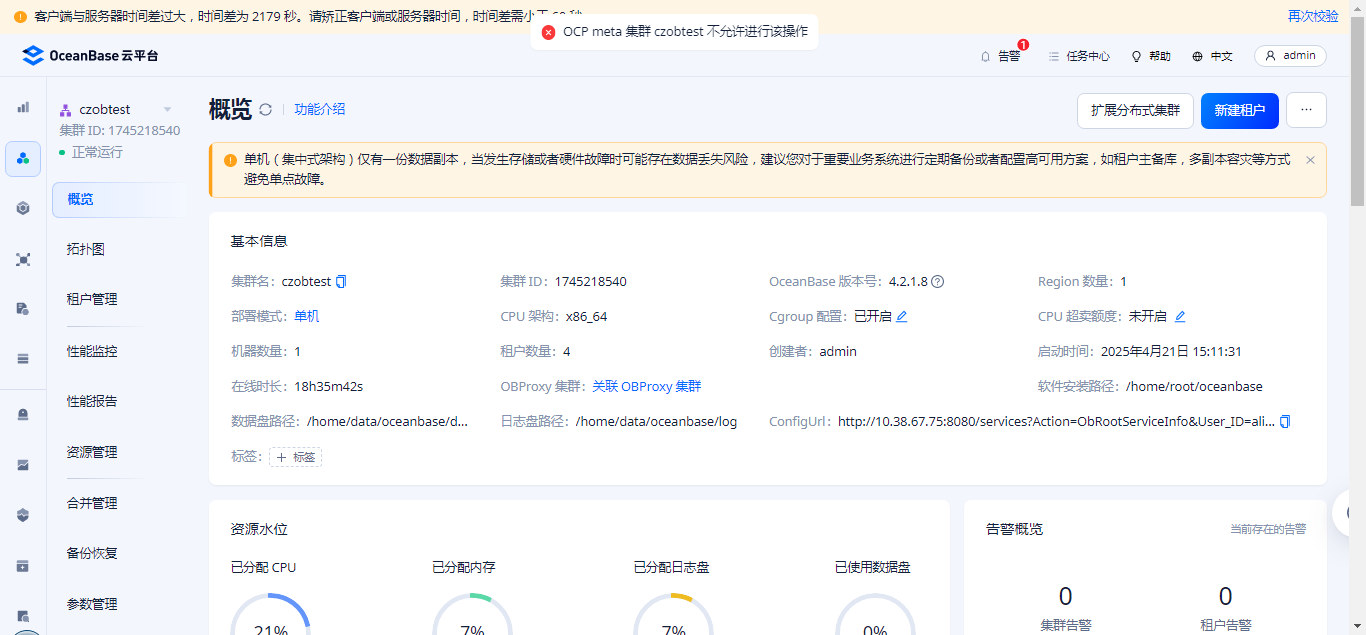Click the 在线时长 value 18h35m42s
Viewport: 1366px width, 635px height.
coord(327,387)
